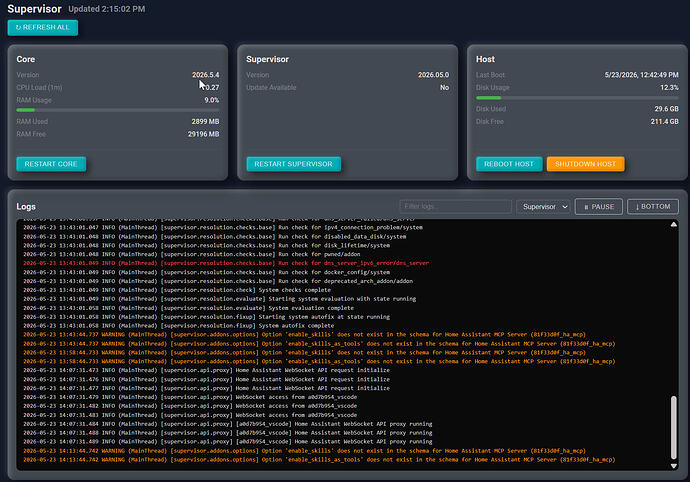The height and width of the screenshot is (482, 690).
Task: Click the Last Boot timestamp value
Action: point(642,75)
